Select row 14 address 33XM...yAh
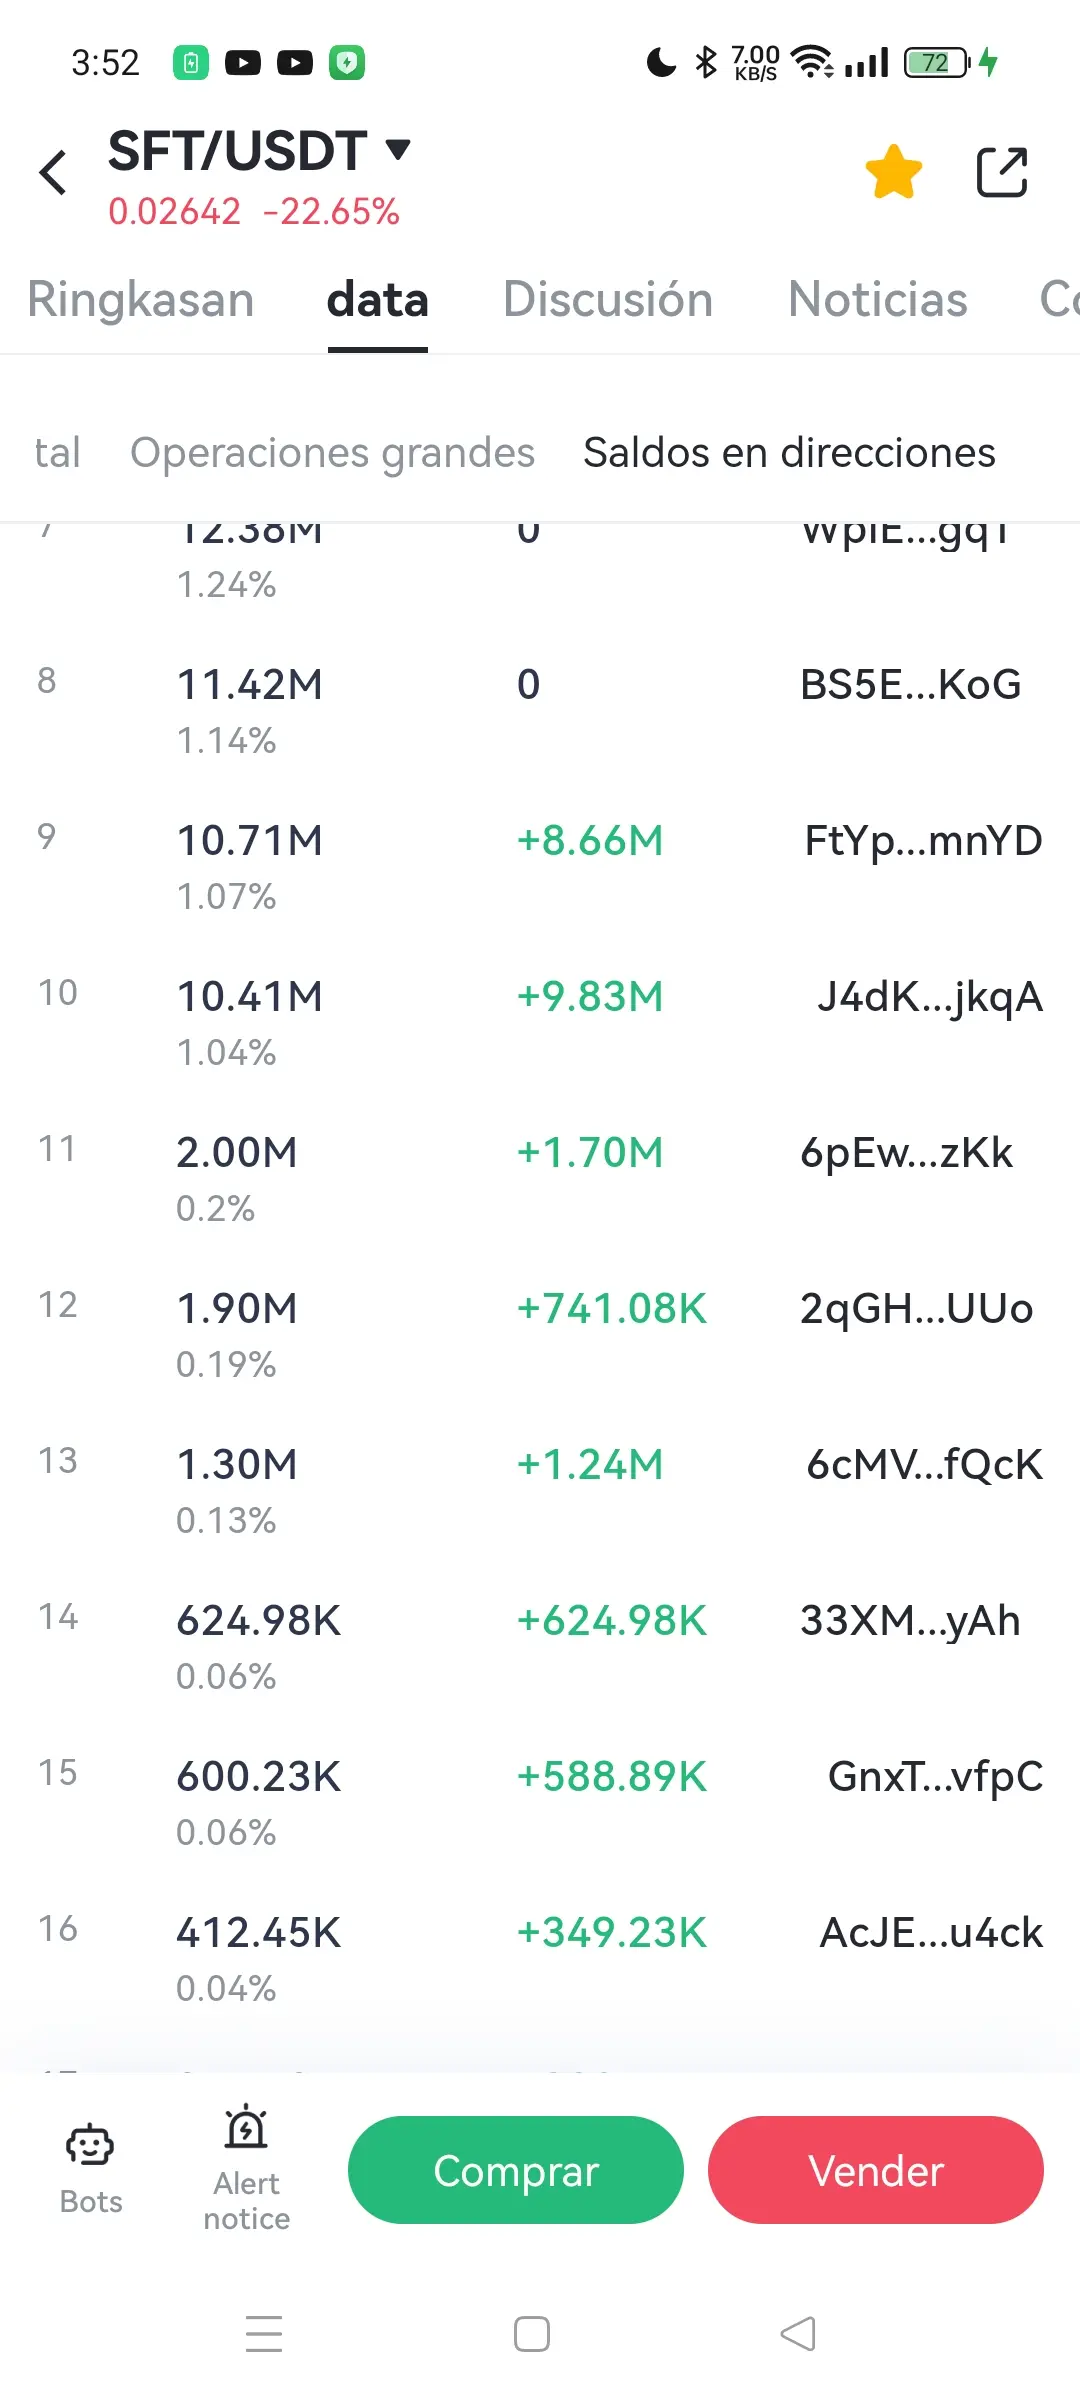1080x2400 pixels. tap(910, 1621)
